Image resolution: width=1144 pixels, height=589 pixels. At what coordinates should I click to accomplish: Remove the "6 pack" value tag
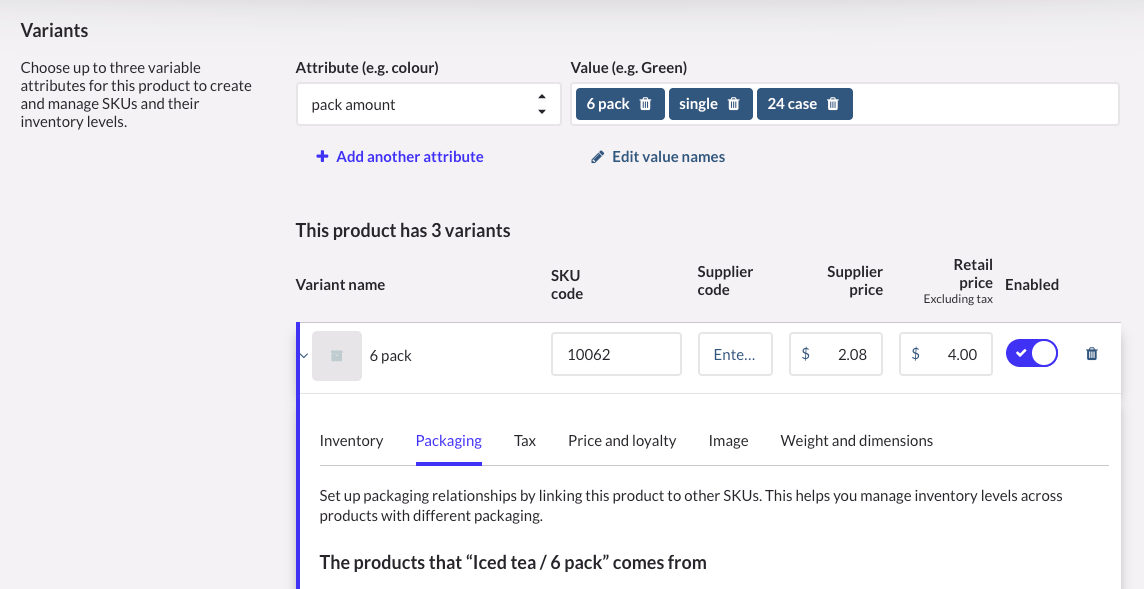point(646,104)
